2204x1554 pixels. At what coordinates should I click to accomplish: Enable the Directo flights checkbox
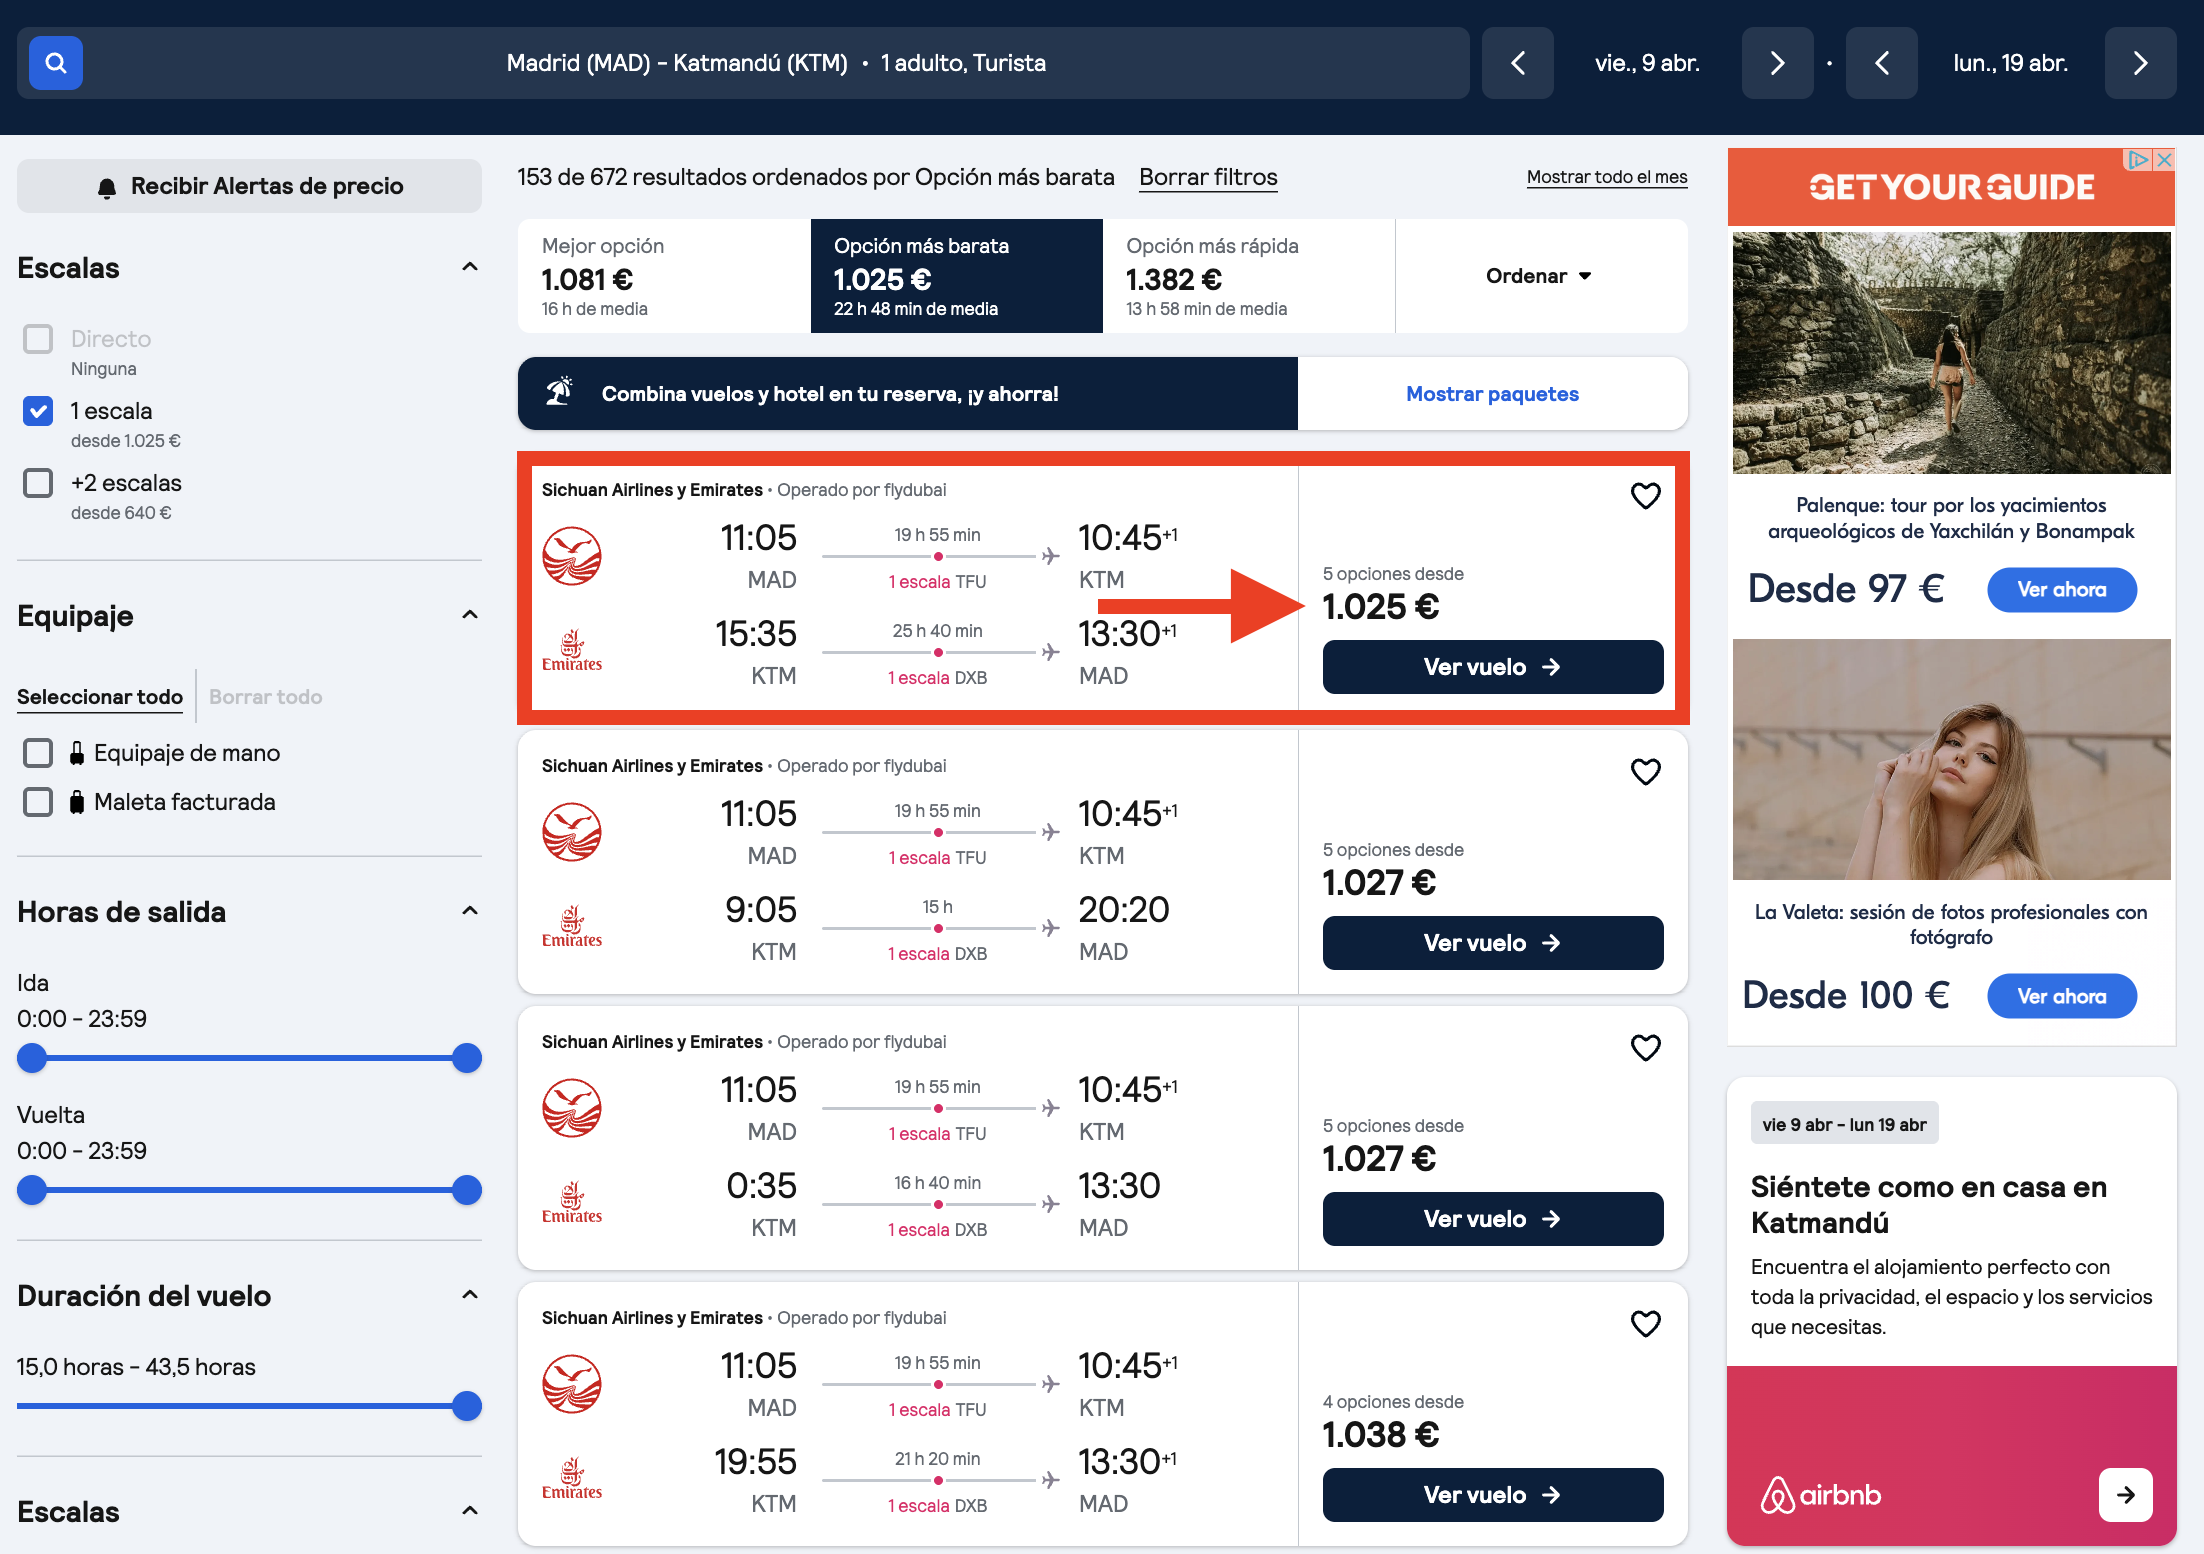click(38, 339)
